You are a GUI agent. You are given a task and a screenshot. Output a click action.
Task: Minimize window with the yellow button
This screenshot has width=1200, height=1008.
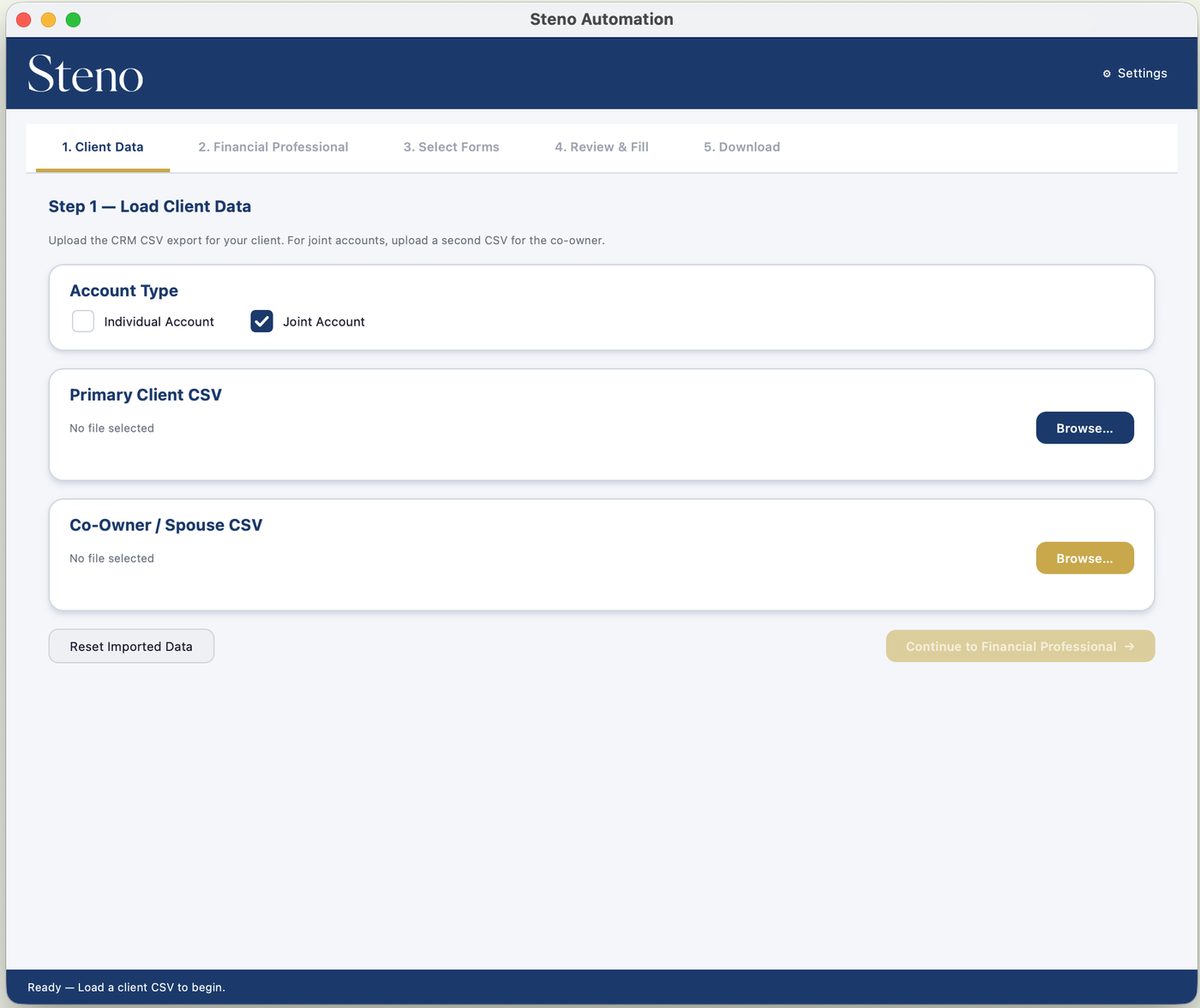point(48,20)
